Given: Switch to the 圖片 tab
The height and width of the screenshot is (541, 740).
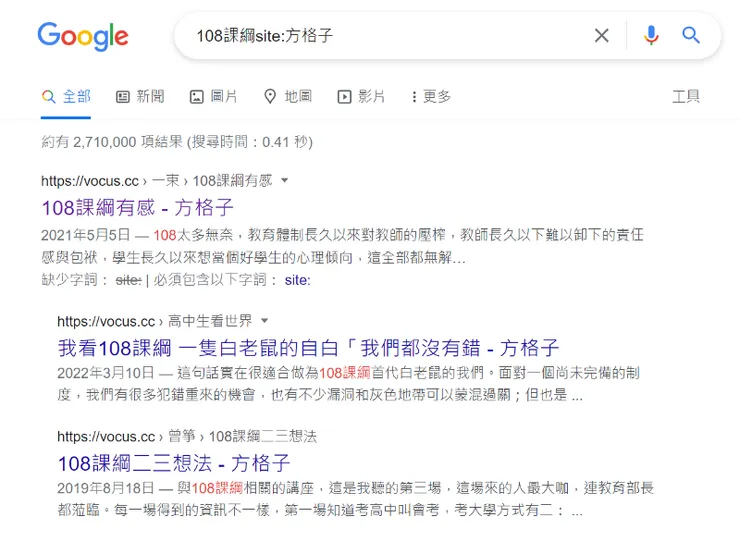Looking at the screenshot, I should [213, 97].
